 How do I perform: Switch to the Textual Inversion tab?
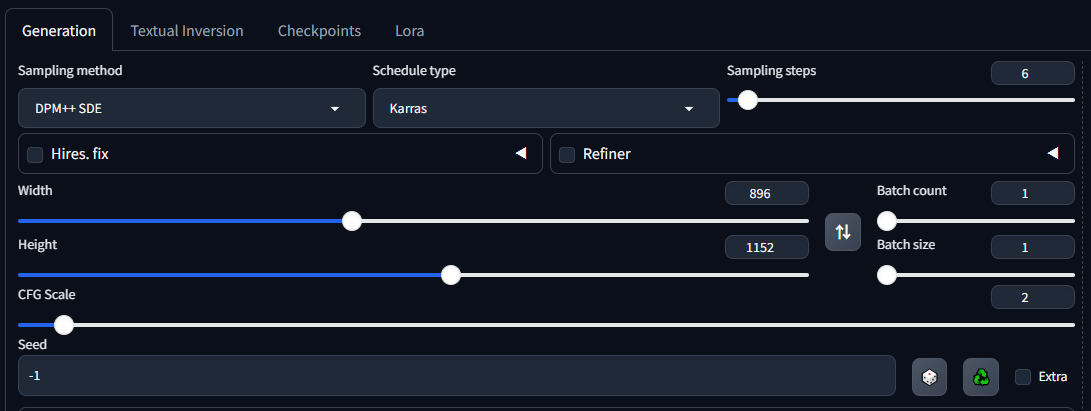tap(187, 31)
